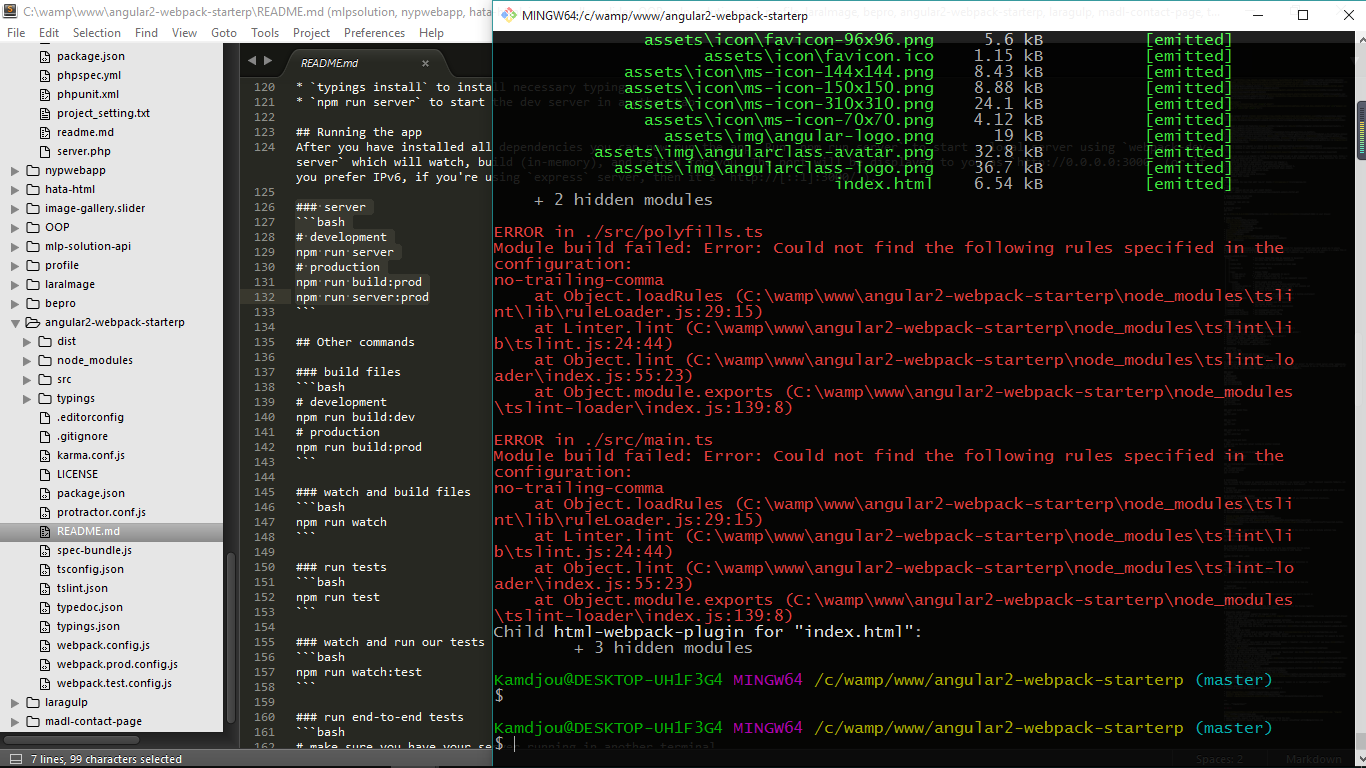Open the Find menu
The image size is (1366, 768).
[x=146, y=33]
